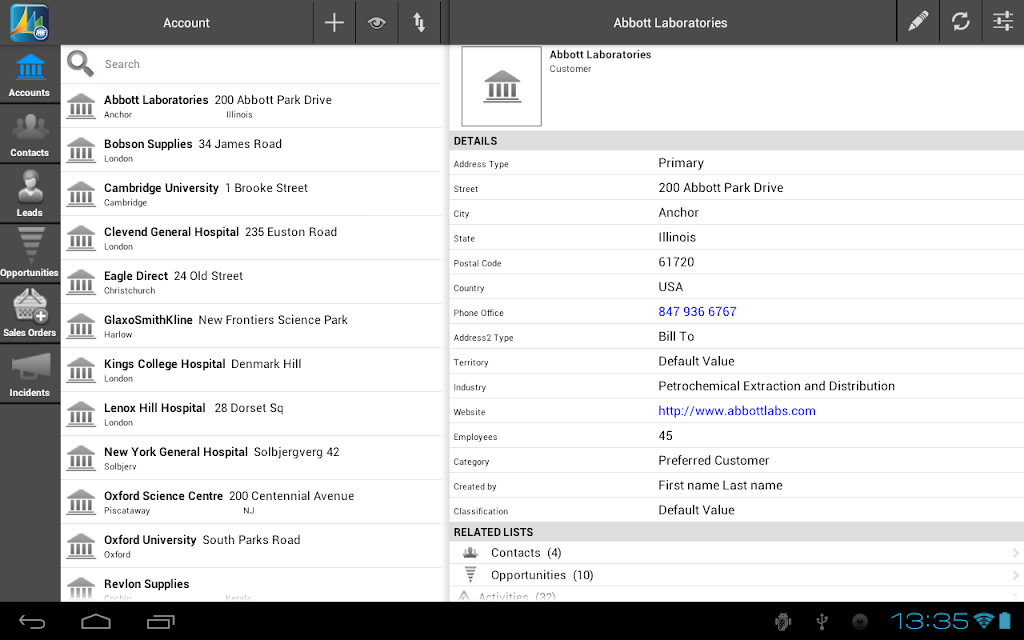Edit Abbott Laboratories with the pencil icon
The width and height of the screenshot is (1024, 640).
coord(918,22)
